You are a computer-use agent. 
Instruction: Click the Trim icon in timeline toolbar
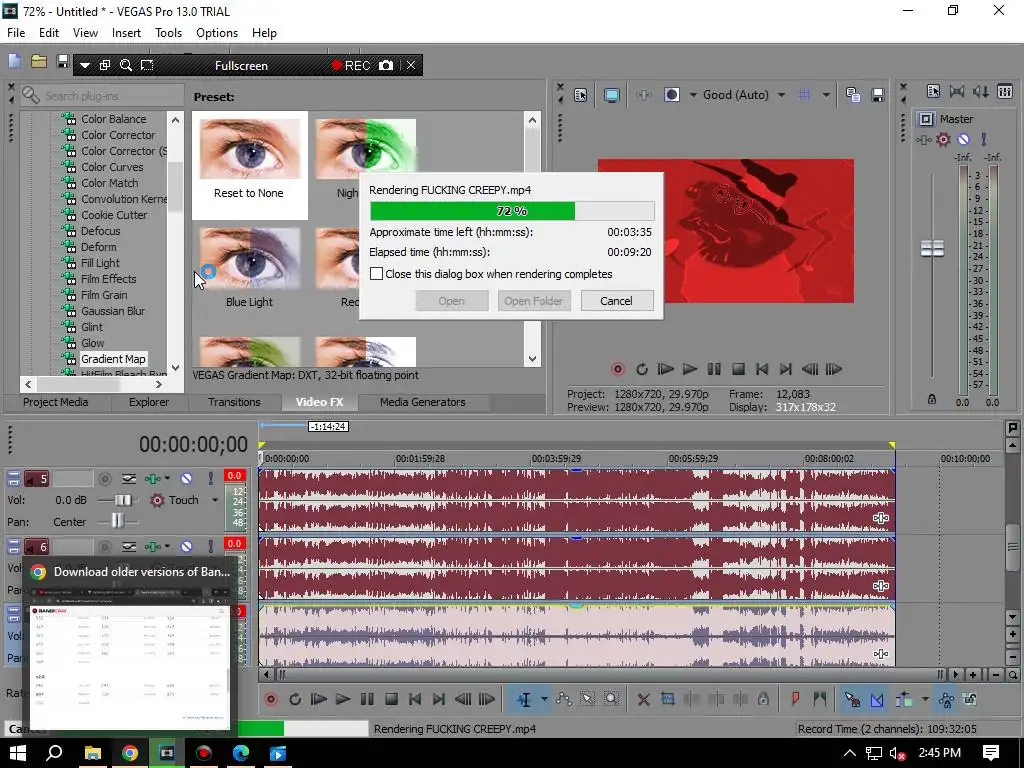[667, 699]
